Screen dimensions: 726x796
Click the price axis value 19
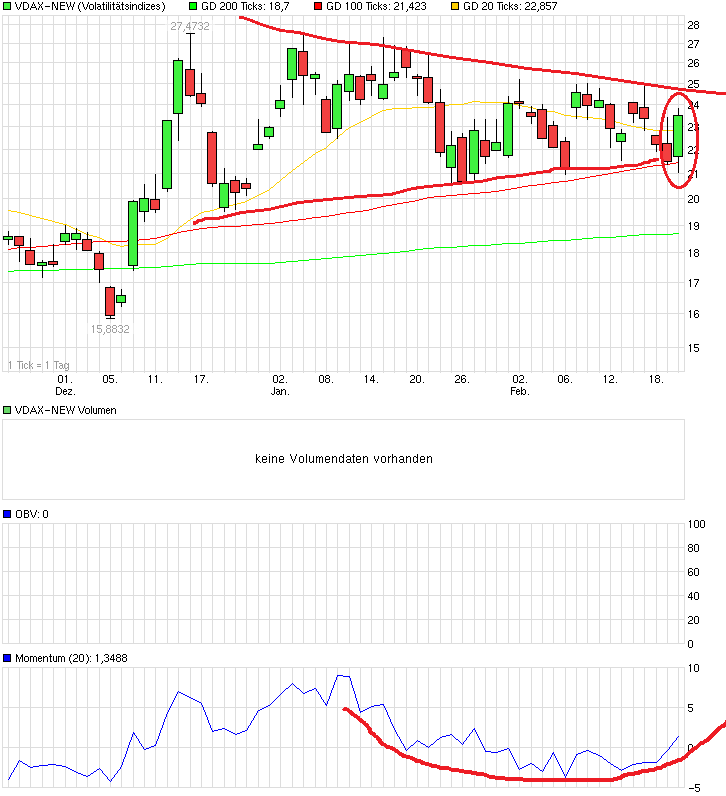693,226
